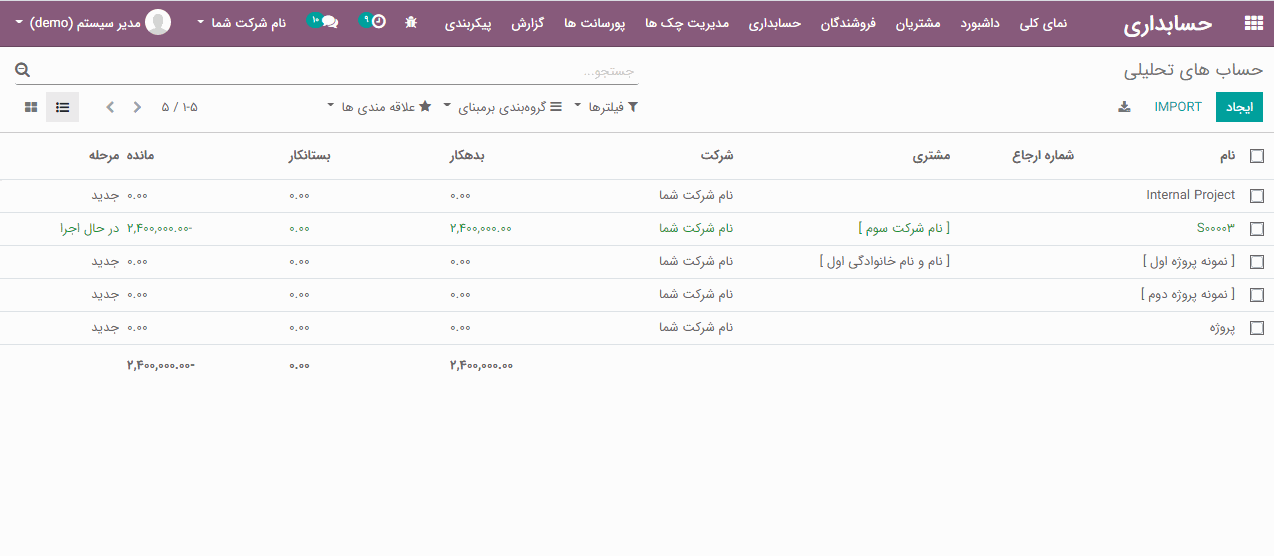Open the debug bug icon
This screenshot has width=1274, height=556.
pyautogui.click(x=411, y=22)
